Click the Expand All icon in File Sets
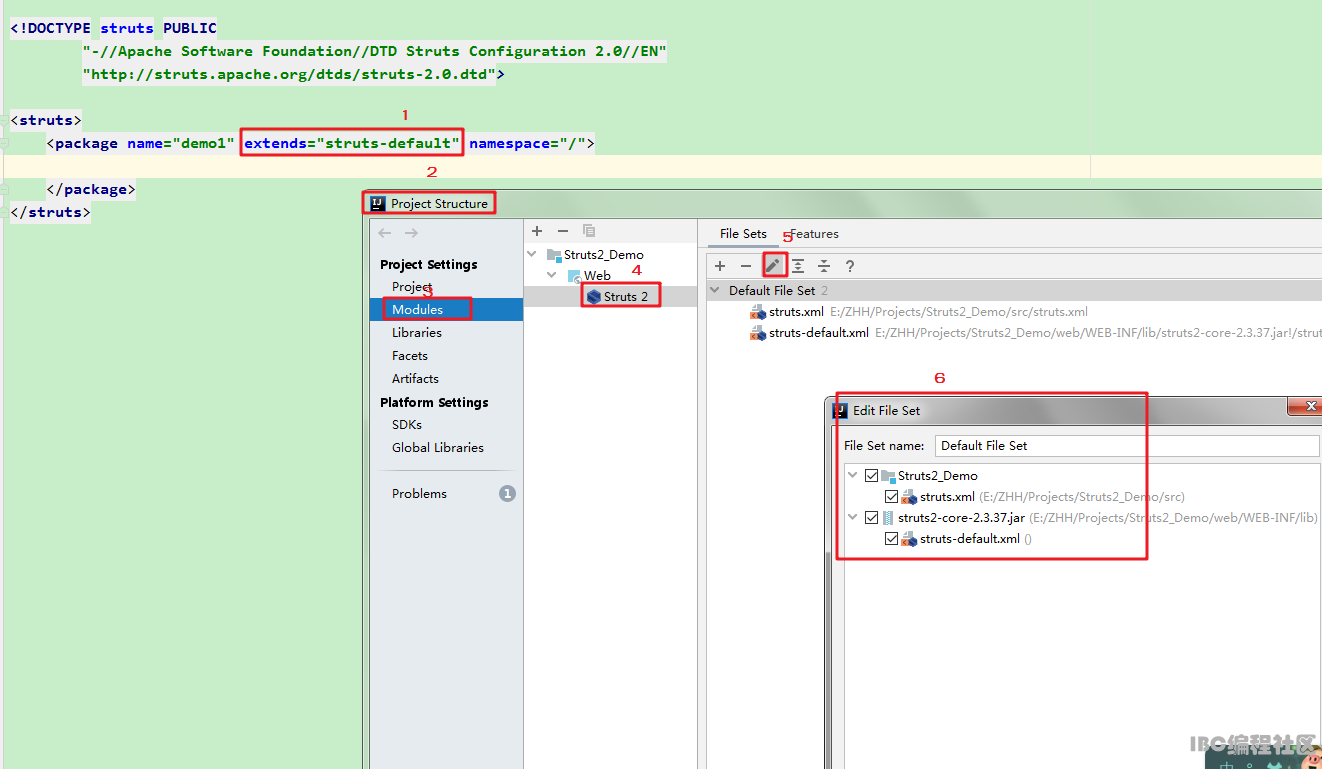 coord(798,266)
